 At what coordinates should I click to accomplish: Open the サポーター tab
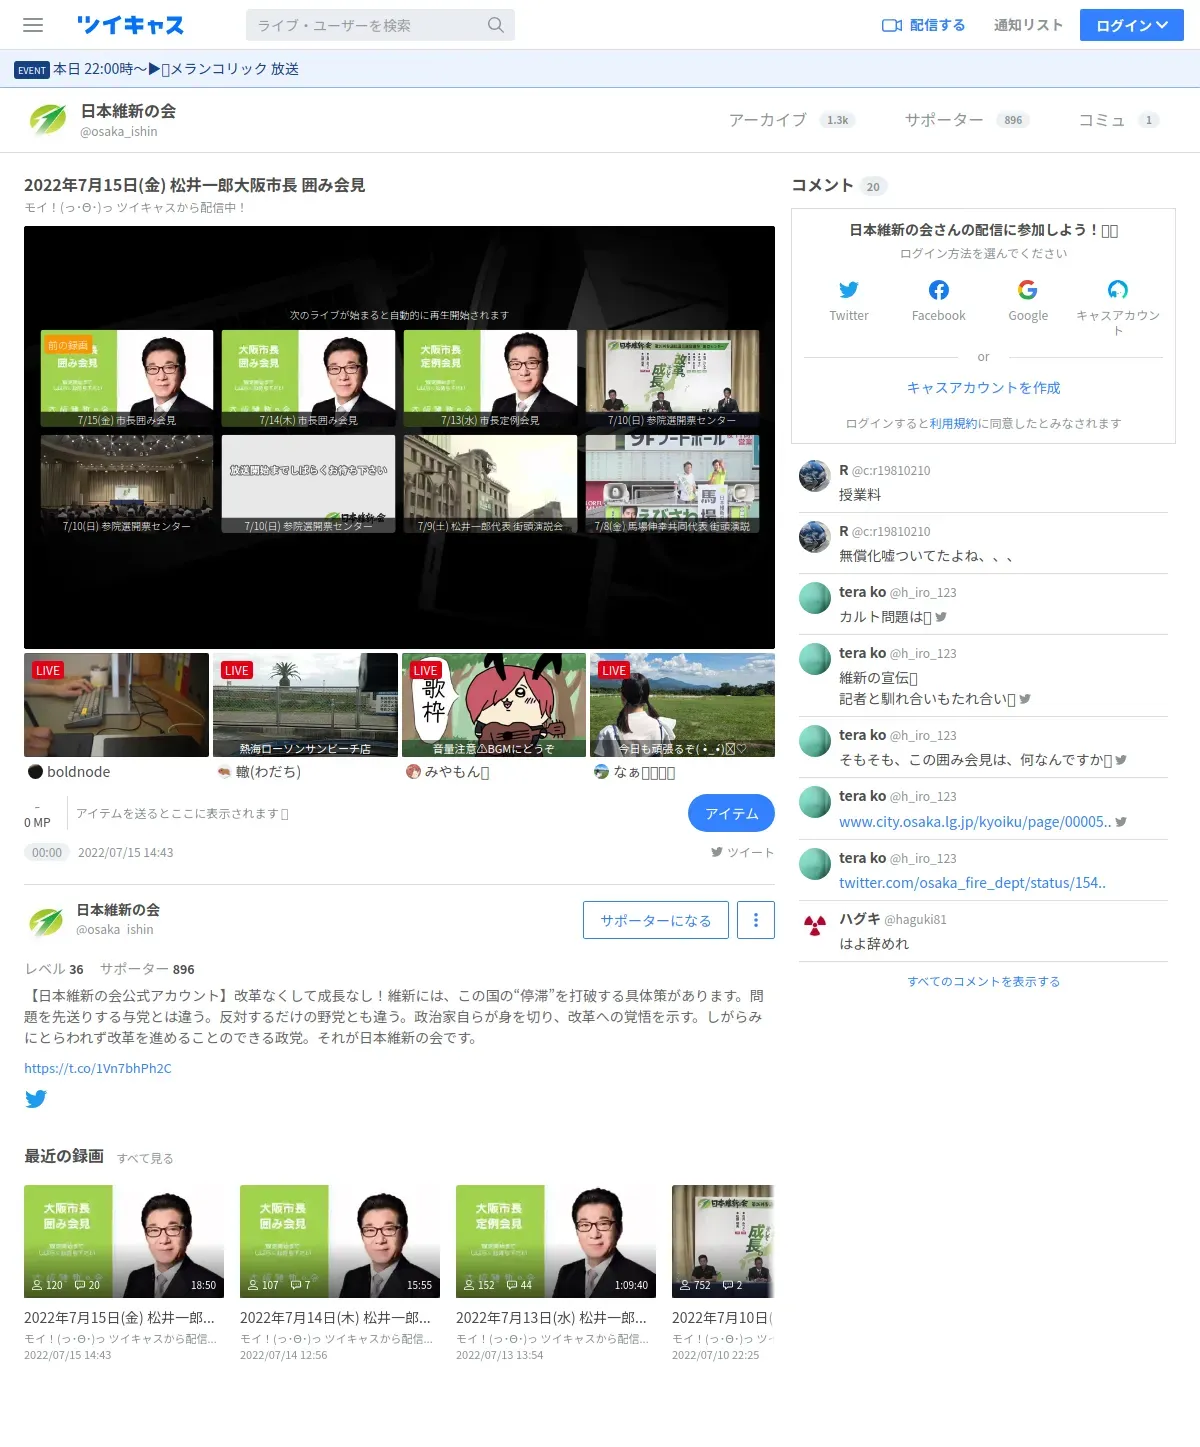[966, 120]
